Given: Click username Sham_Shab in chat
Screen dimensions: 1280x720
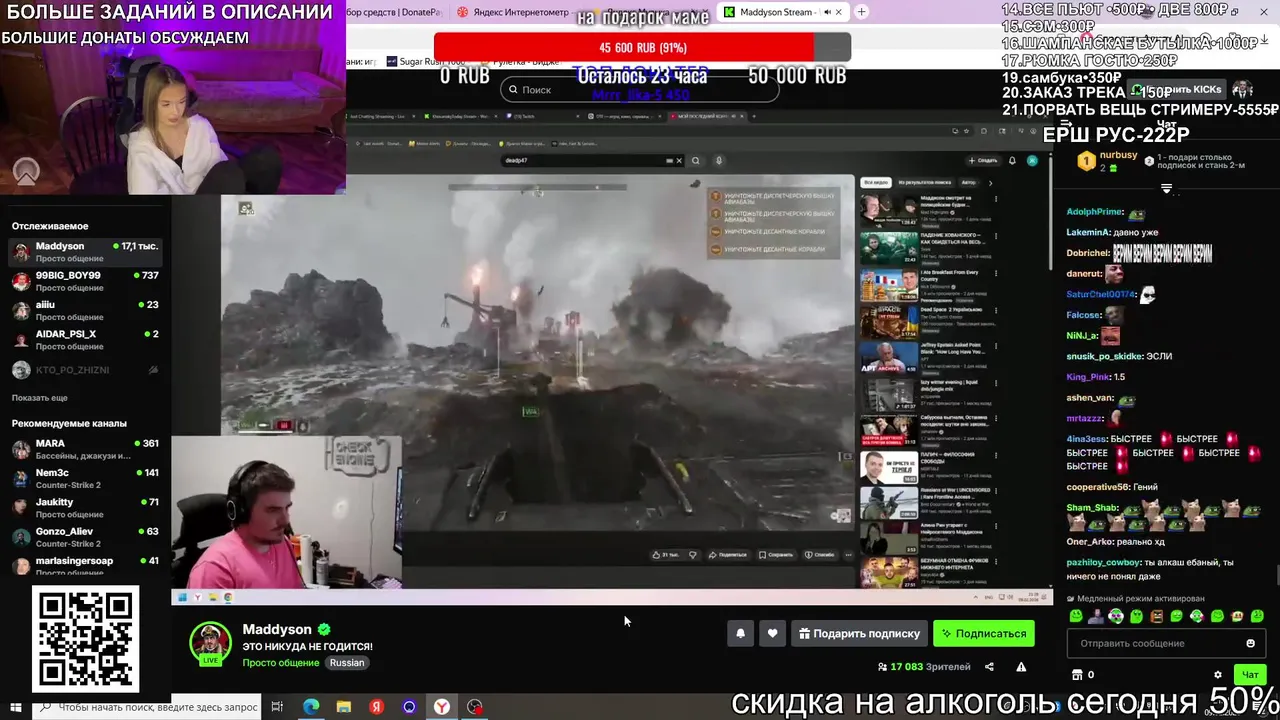Looking at the screenshot, I should [x=1093, y=507].
